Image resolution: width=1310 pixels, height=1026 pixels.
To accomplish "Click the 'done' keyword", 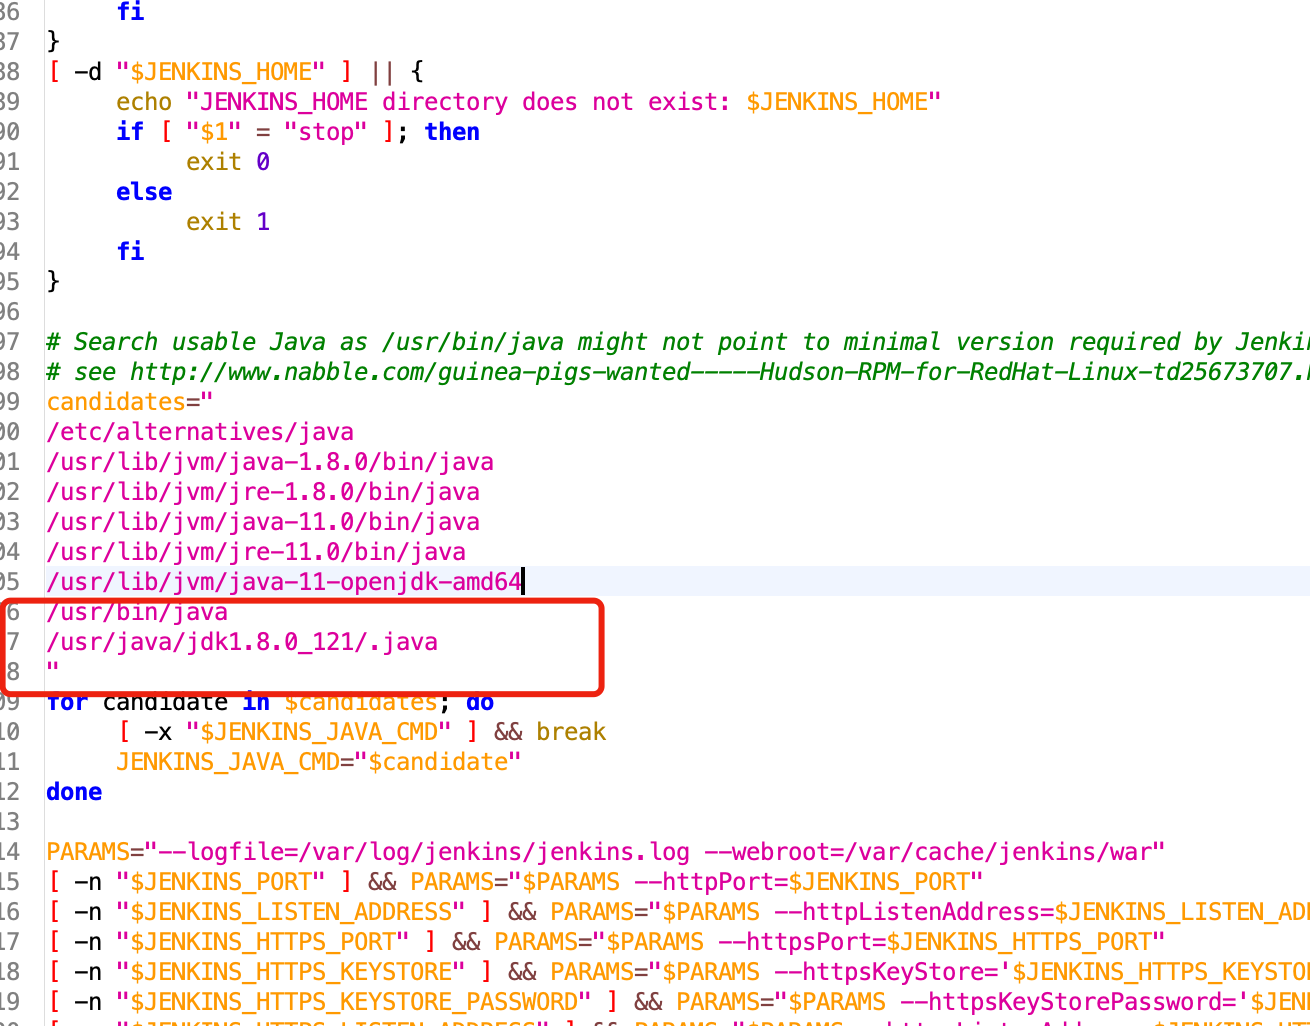I will (74, 792).
